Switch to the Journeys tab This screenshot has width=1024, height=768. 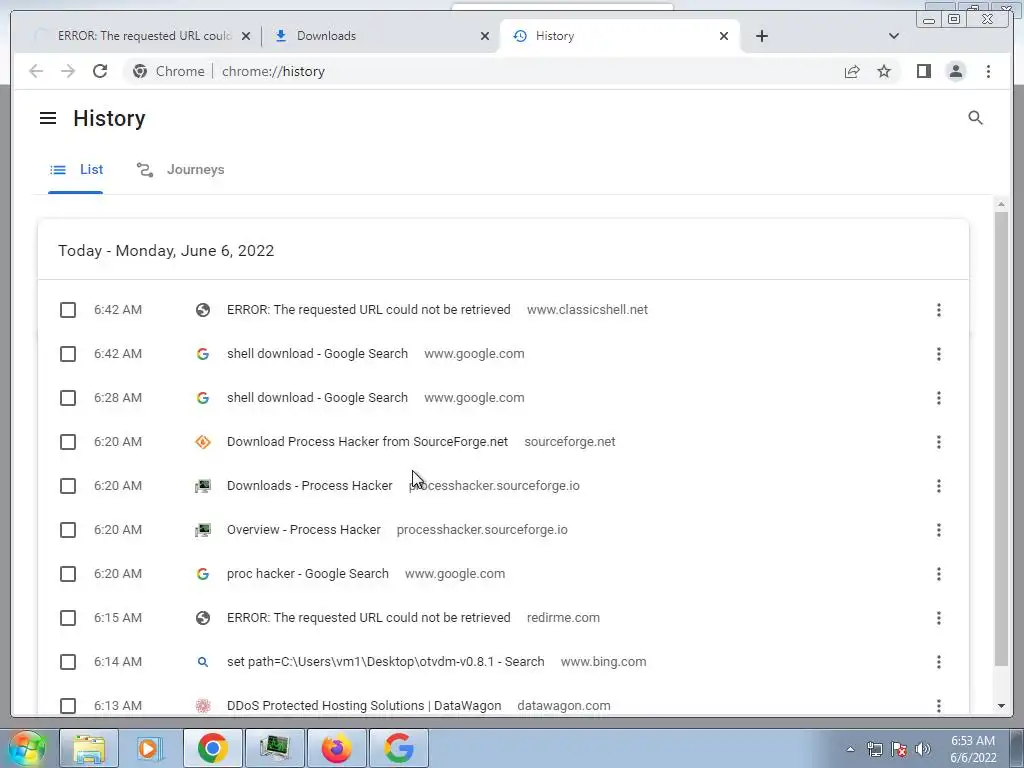pyautogui.click(x=180, y=170)
